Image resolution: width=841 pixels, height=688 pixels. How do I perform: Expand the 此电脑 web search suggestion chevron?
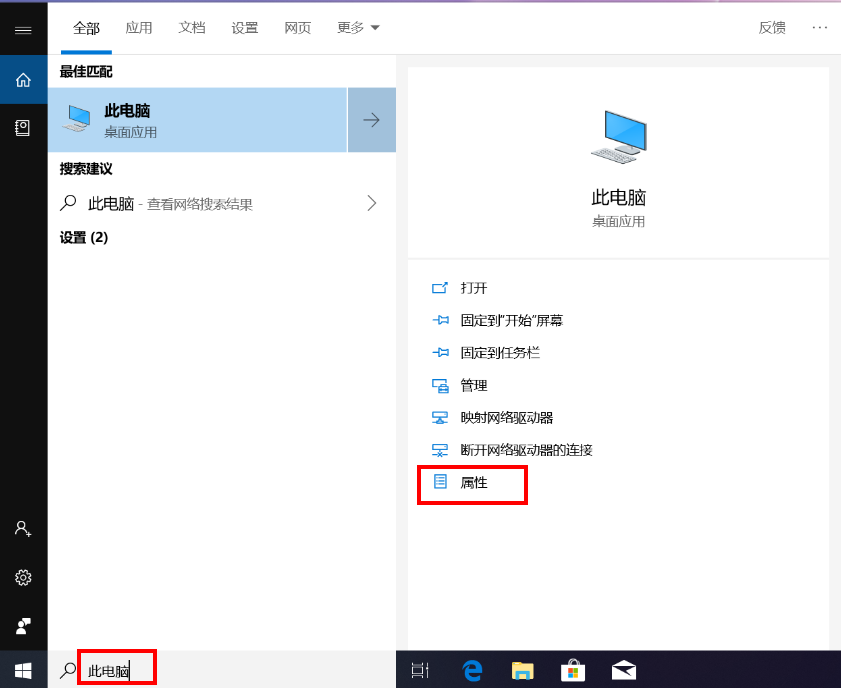371,204
